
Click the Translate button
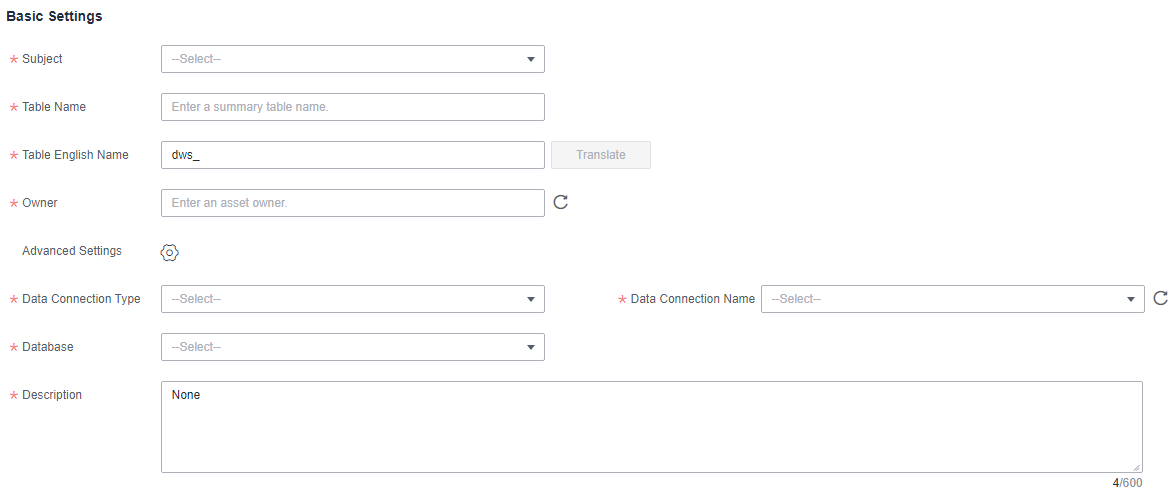601,155
